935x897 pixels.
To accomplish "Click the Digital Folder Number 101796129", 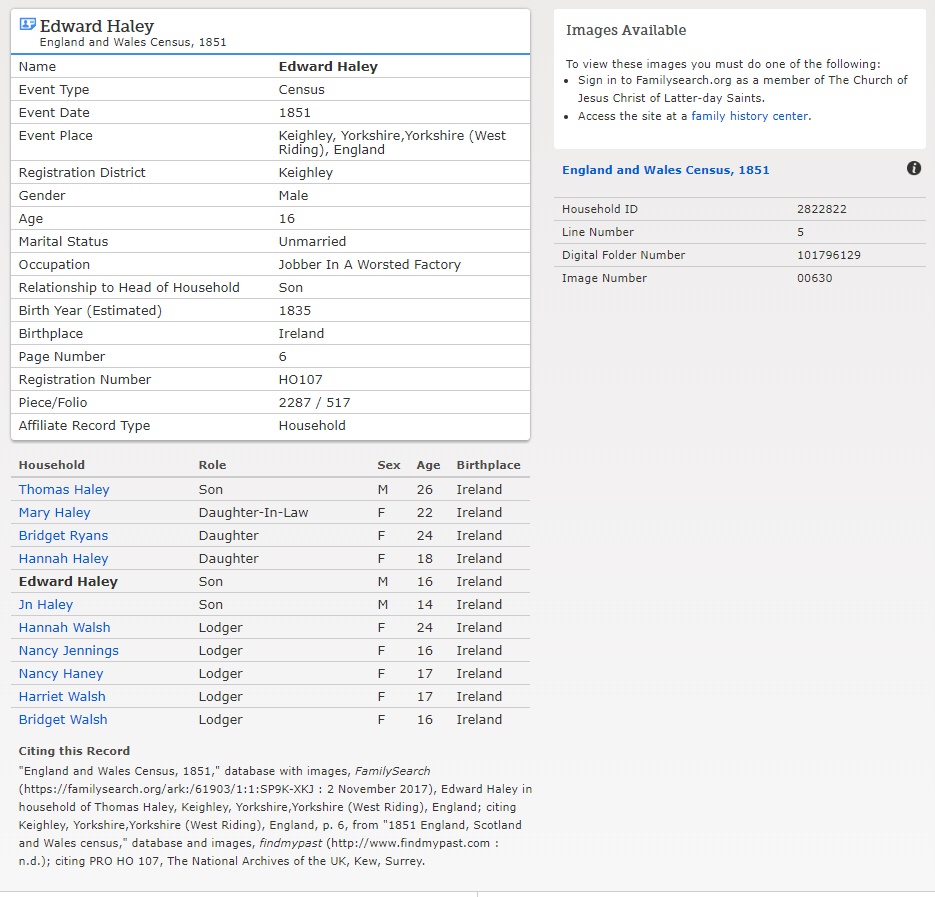I will point(829,255).
